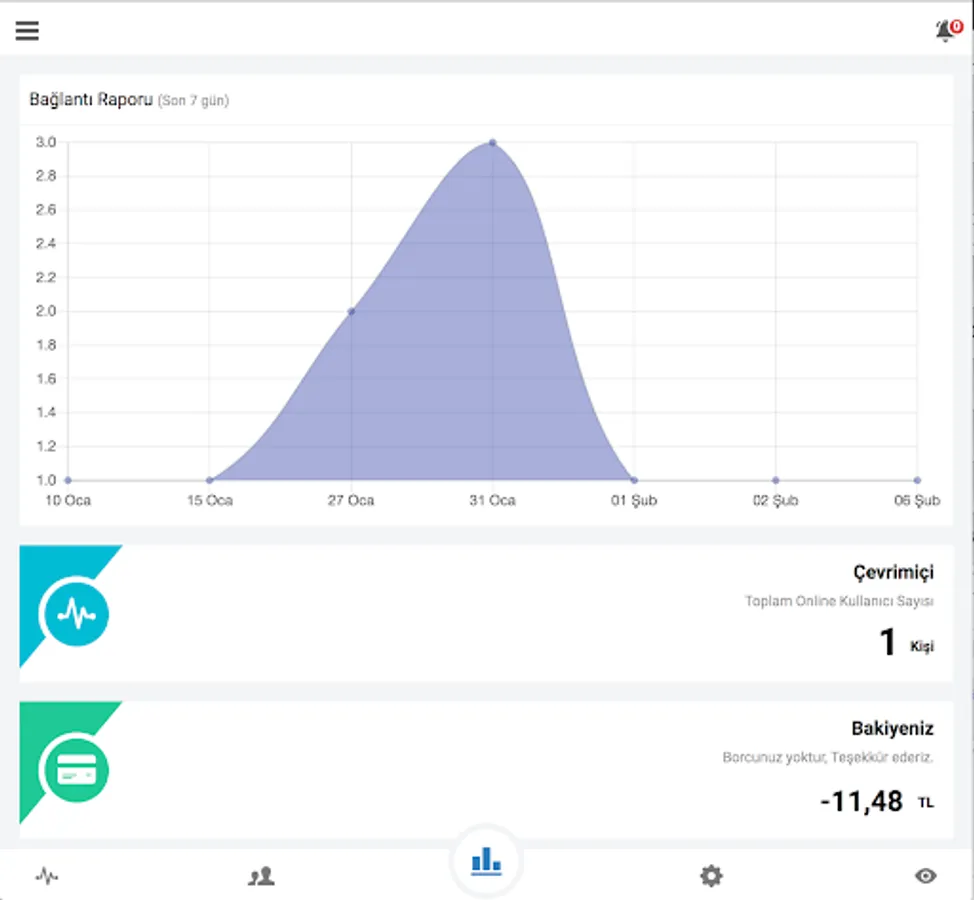Click the 2.0 y-axis label
The width and height of the screenshot is (974, 900).
pos(46,311)
